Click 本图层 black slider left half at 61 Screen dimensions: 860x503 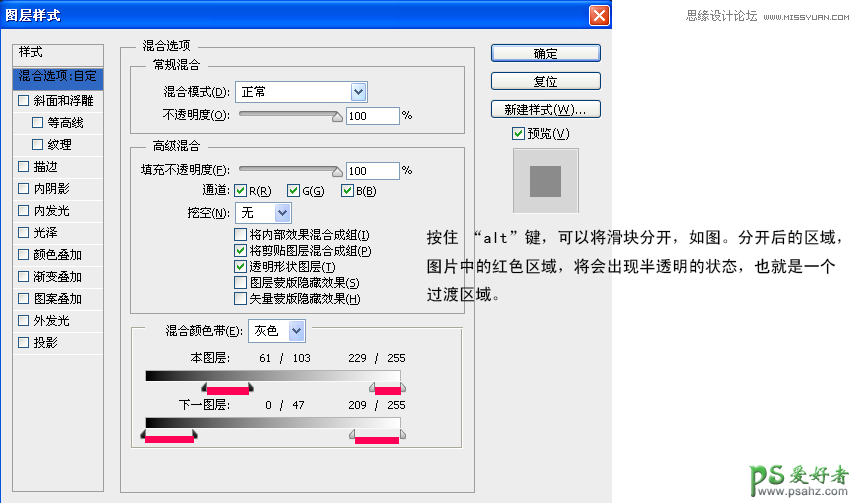pos(204,388)
